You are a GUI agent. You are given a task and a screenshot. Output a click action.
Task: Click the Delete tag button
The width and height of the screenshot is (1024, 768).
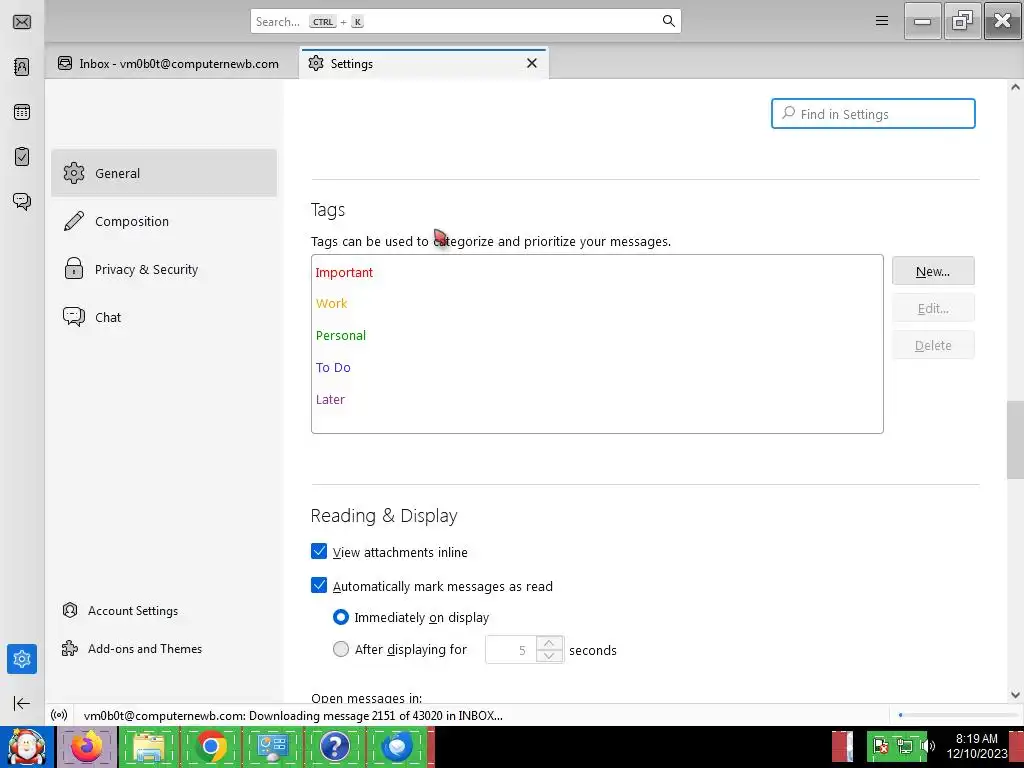[933, 345]
